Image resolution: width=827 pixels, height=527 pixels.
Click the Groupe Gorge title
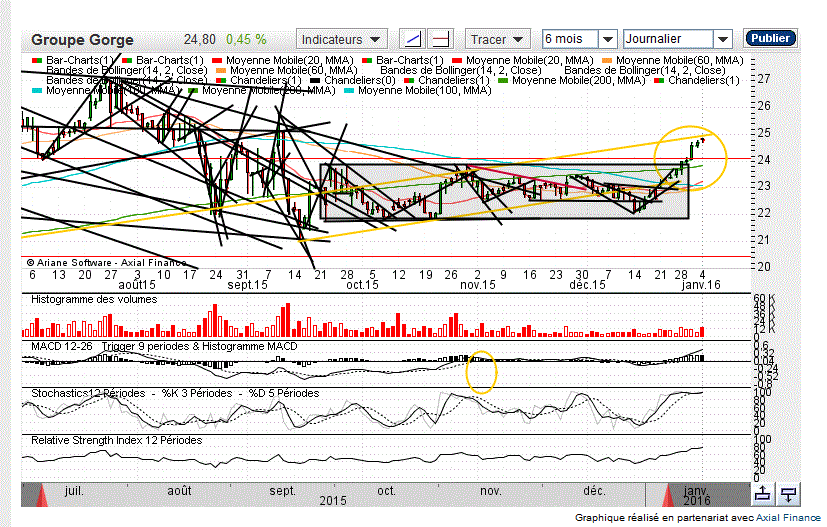[x=82, y=40]
